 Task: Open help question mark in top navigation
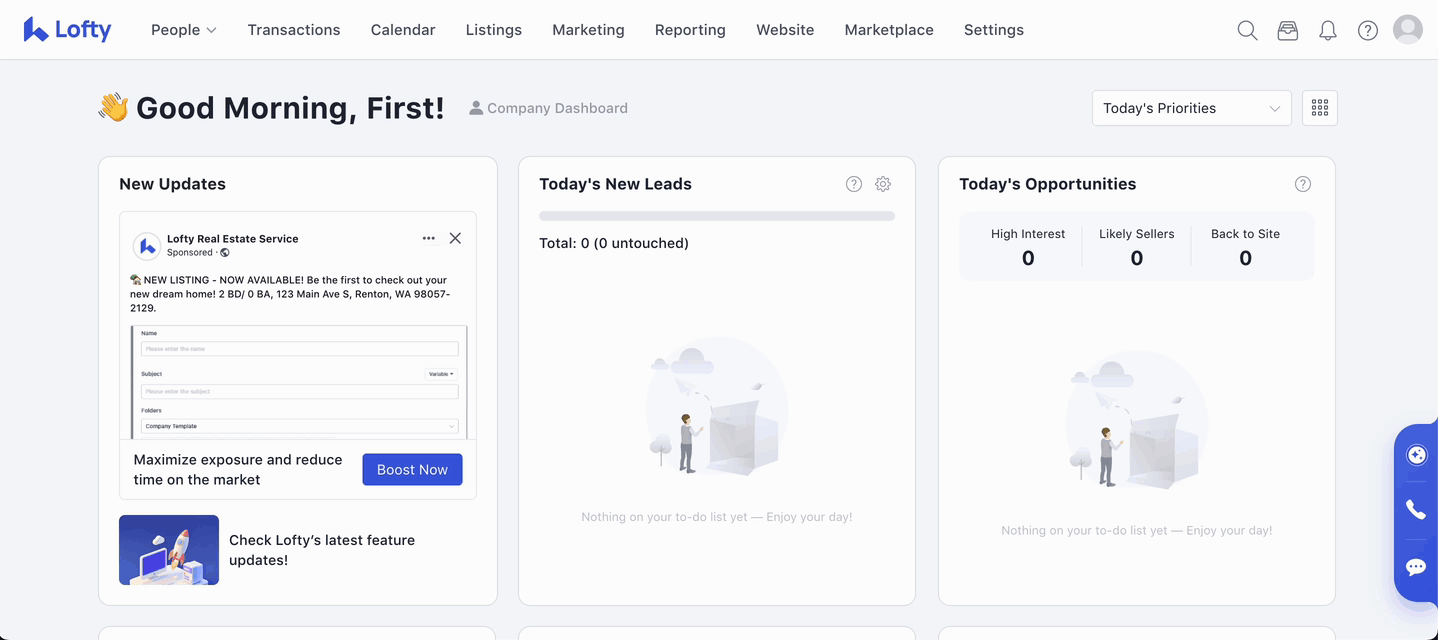pos(1367,30)
